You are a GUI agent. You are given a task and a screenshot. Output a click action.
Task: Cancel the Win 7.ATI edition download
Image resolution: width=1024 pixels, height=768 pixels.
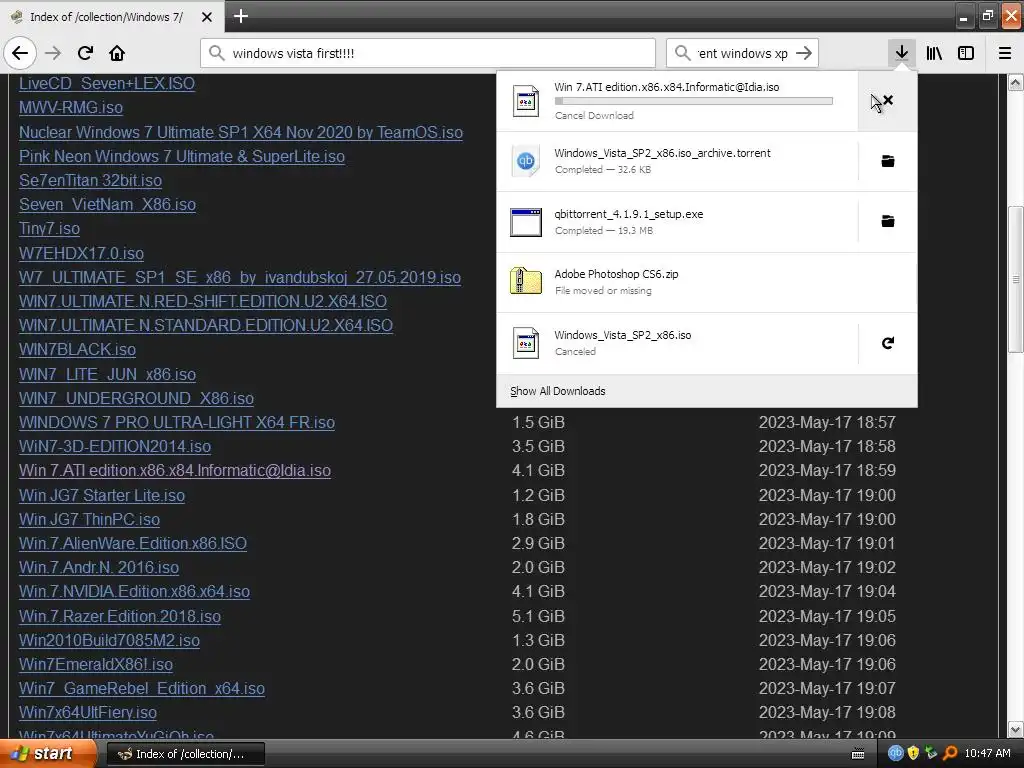[x=888, y=101]
